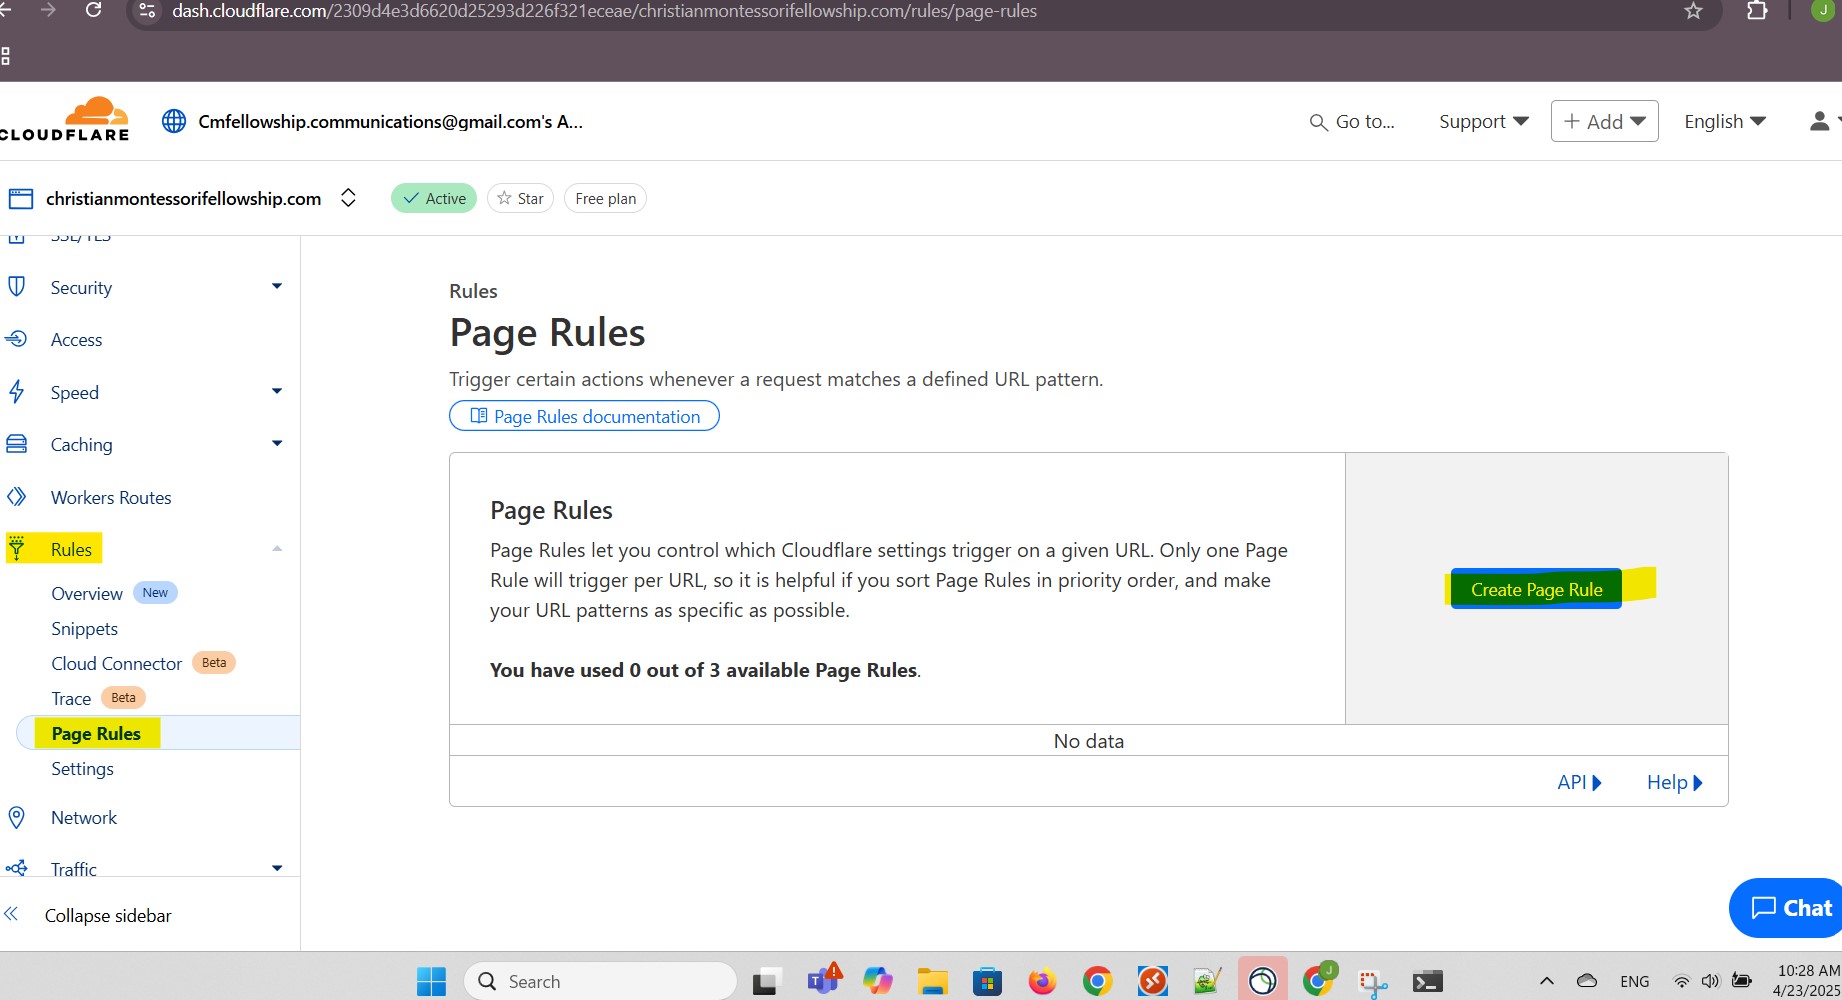Viewport: 1842px width, 1000px height.
Task: Open the Support dropdown
Action: [x=1484, y=121]
